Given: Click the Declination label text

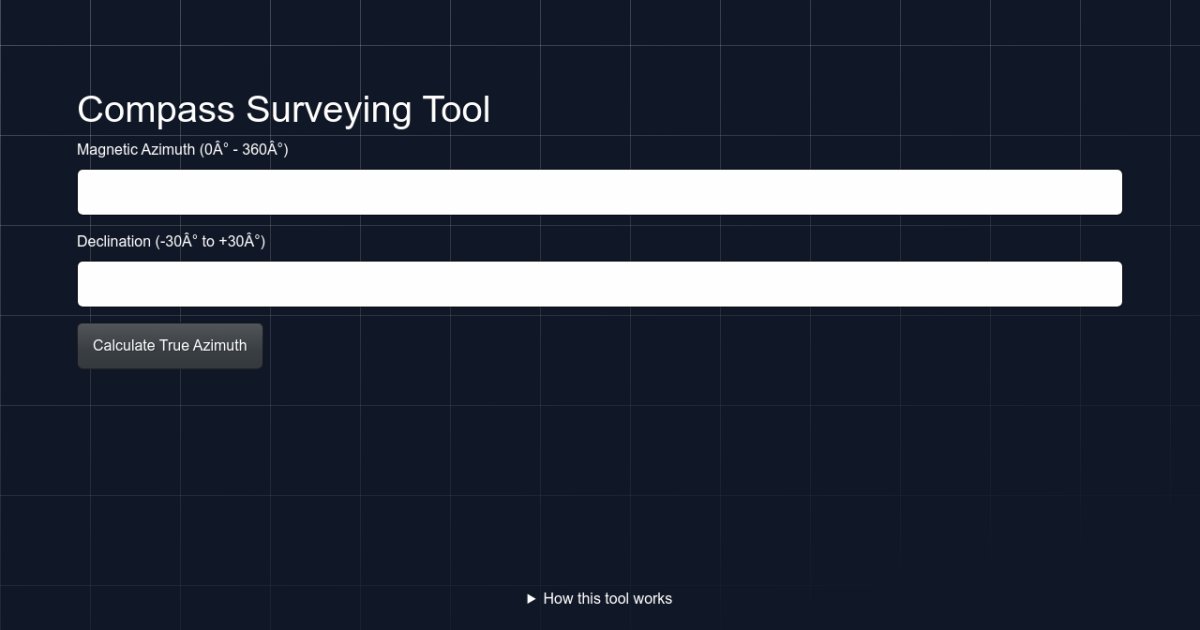Looking at the screenshot, I should [x=171, y=242].
